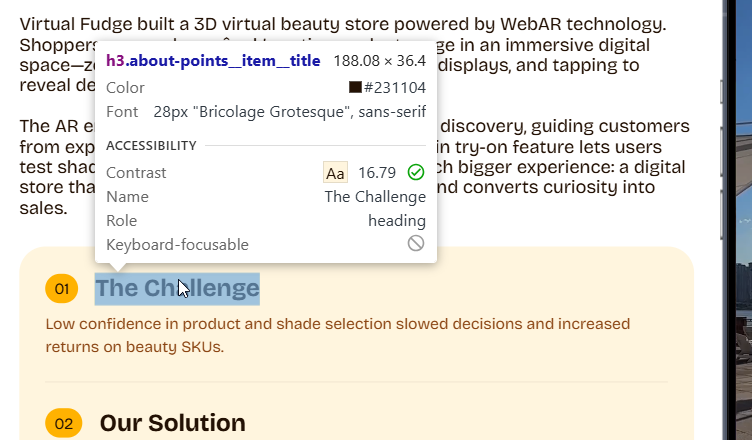Click the orange 01 number badge
752x440 pixels.
(62, 289)
